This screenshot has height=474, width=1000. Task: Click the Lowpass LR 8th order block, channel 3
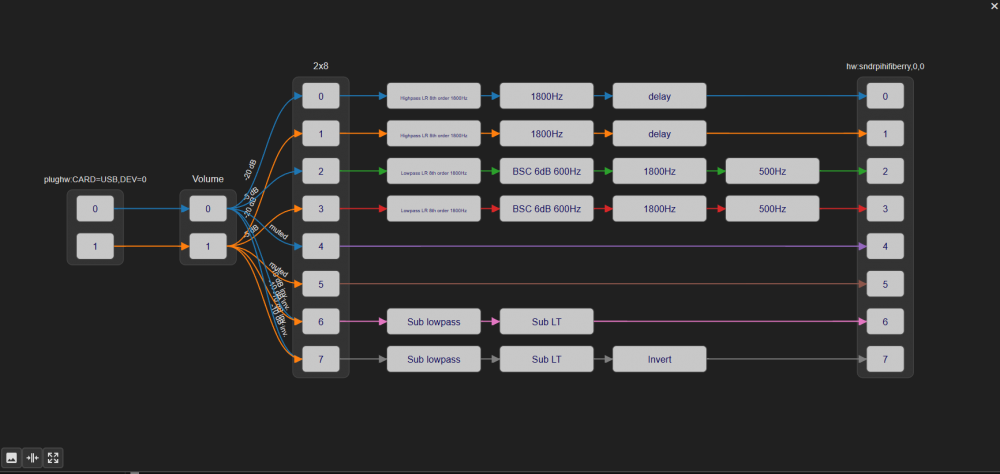(x=434, y=209)
